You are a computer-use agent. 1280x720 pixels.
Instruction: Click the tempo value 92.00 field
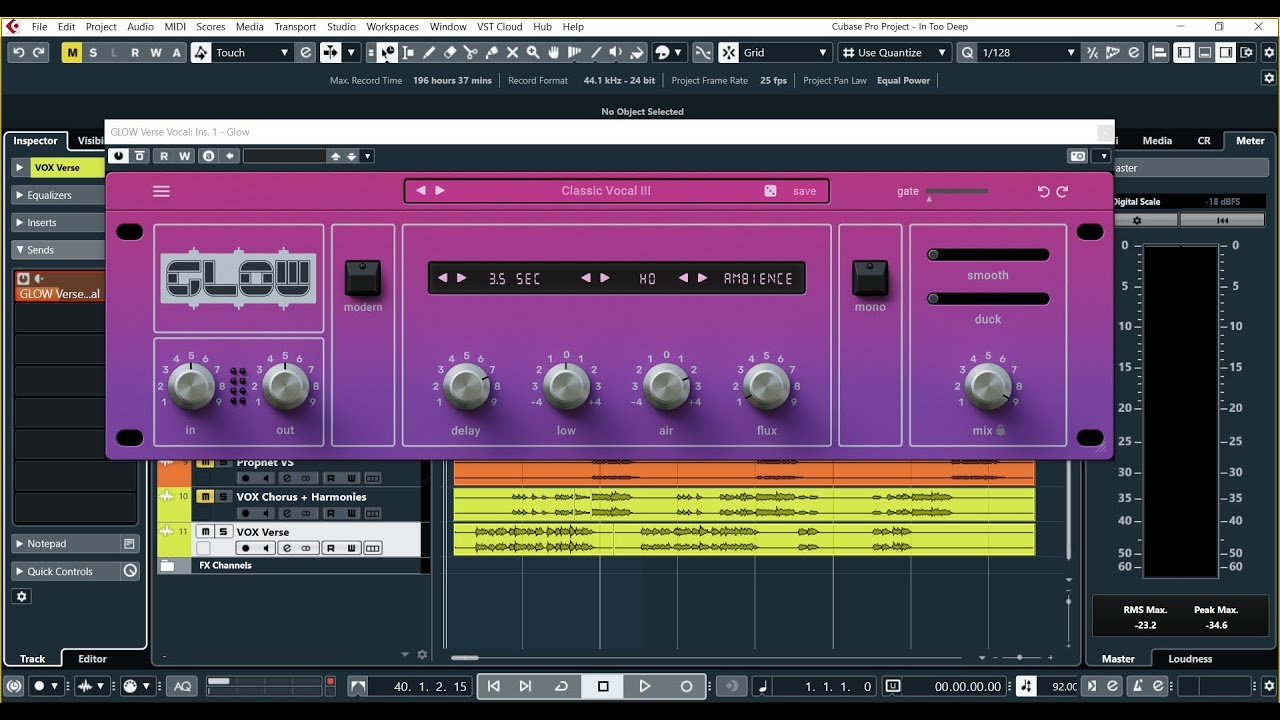[x=1064, y=686]
